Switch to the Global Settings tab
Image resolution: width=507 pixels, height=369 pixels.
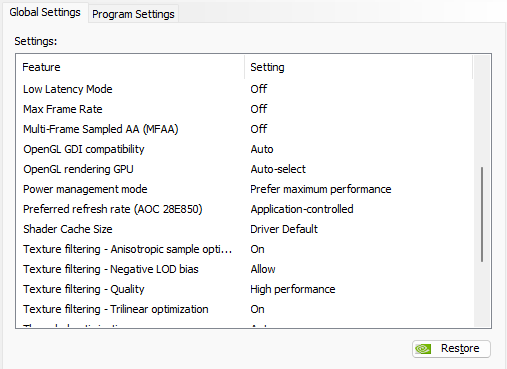point(45,13)
